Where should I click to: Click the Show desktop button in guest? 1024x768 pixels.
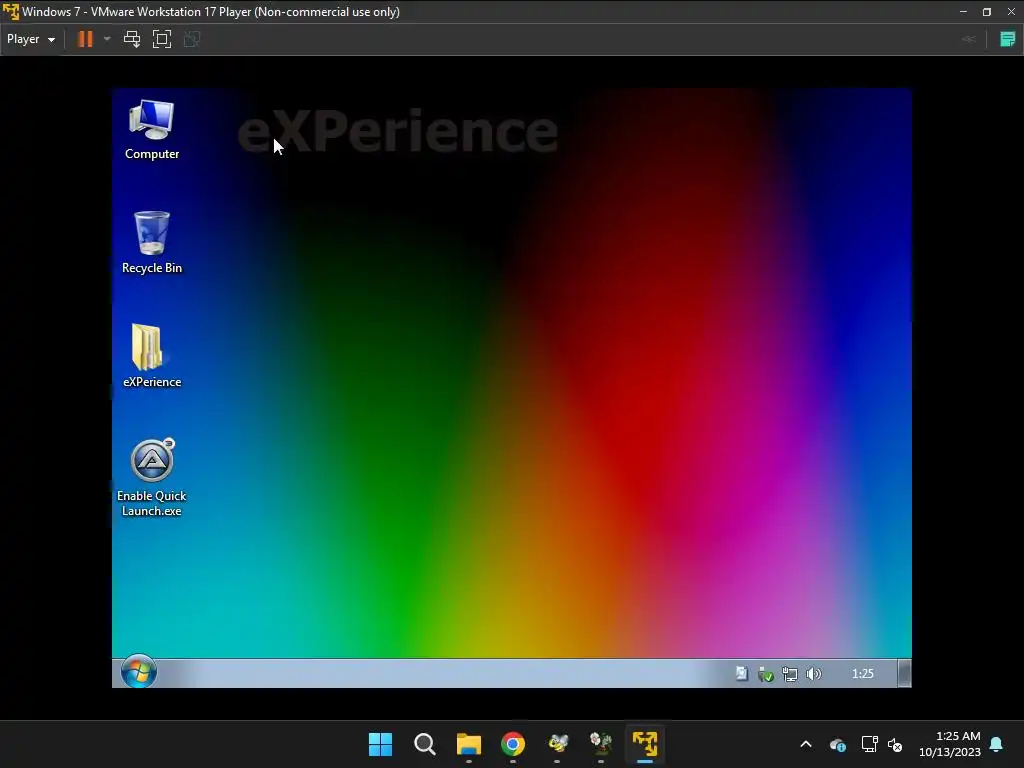(904, 673)
